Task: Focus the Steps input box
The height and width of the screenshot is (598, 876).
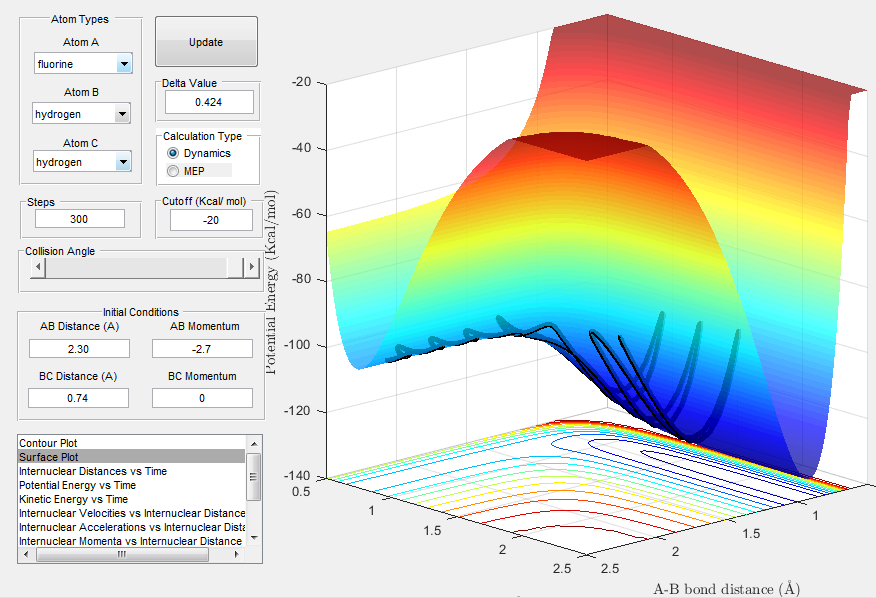Action: 79,219
